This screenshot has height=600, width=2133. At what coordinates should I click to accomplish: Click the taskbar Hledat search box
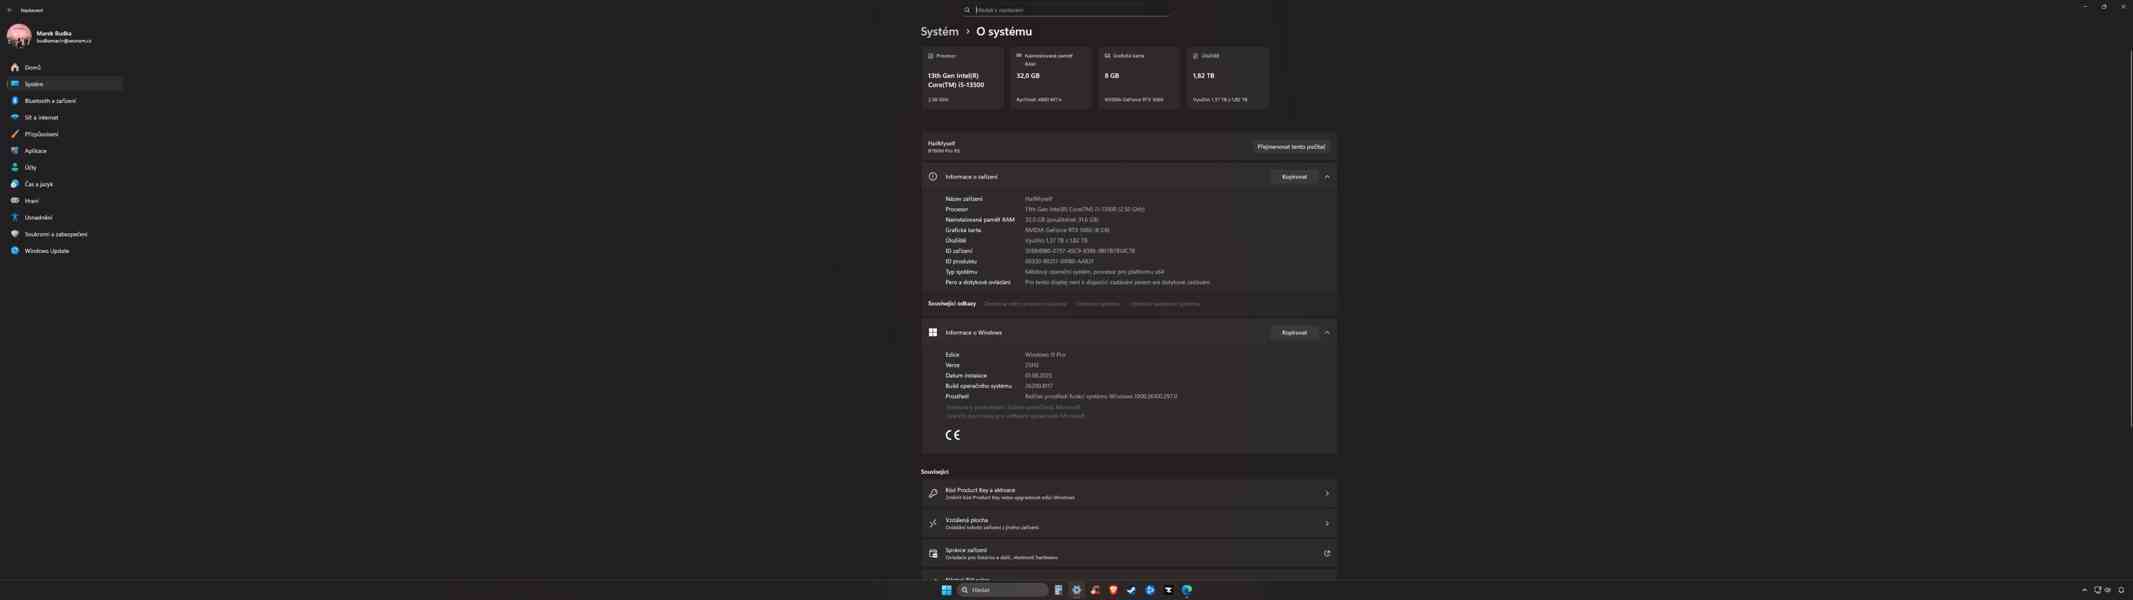pyautogui.click(x=1003, y=590)
